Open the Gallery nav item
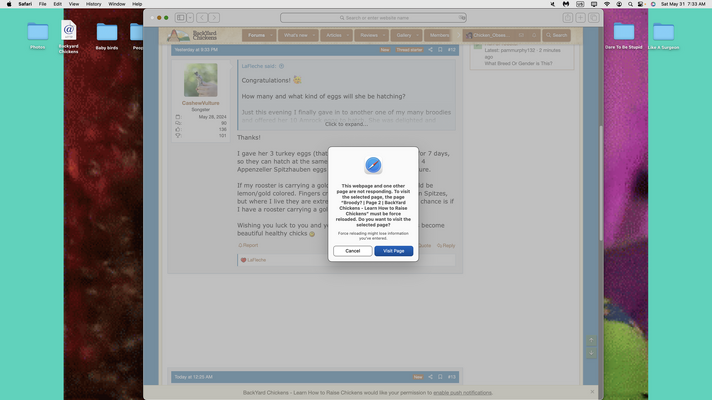 pyautogui.click(x=404, y=35)
